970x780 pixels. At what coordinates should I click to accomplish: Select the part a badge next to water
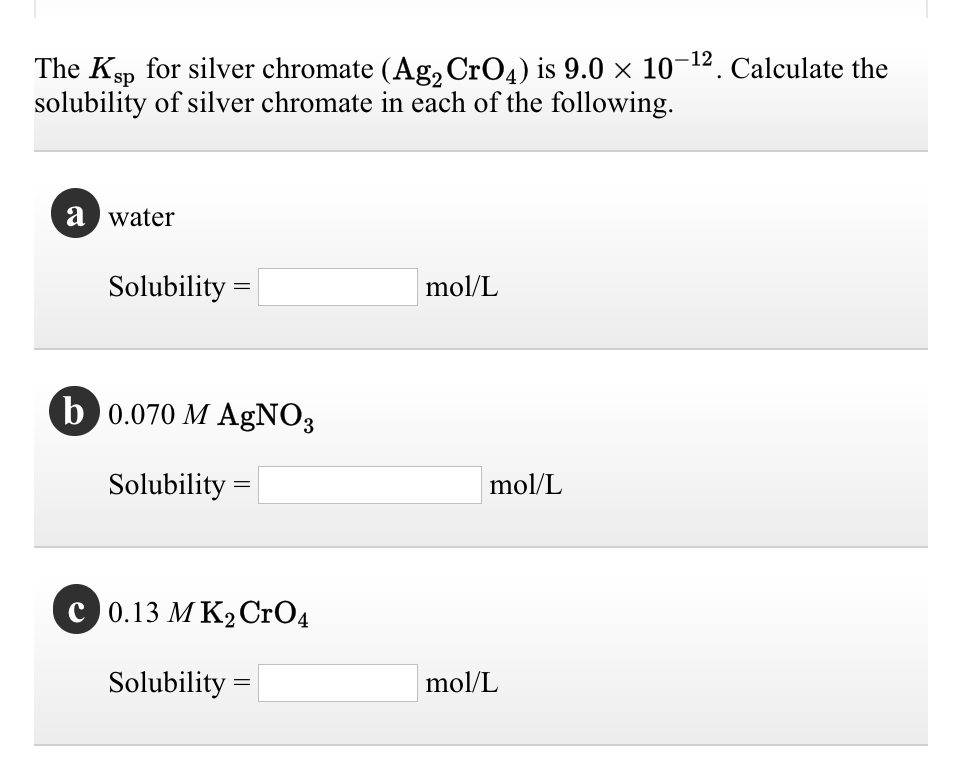[73, 213]
